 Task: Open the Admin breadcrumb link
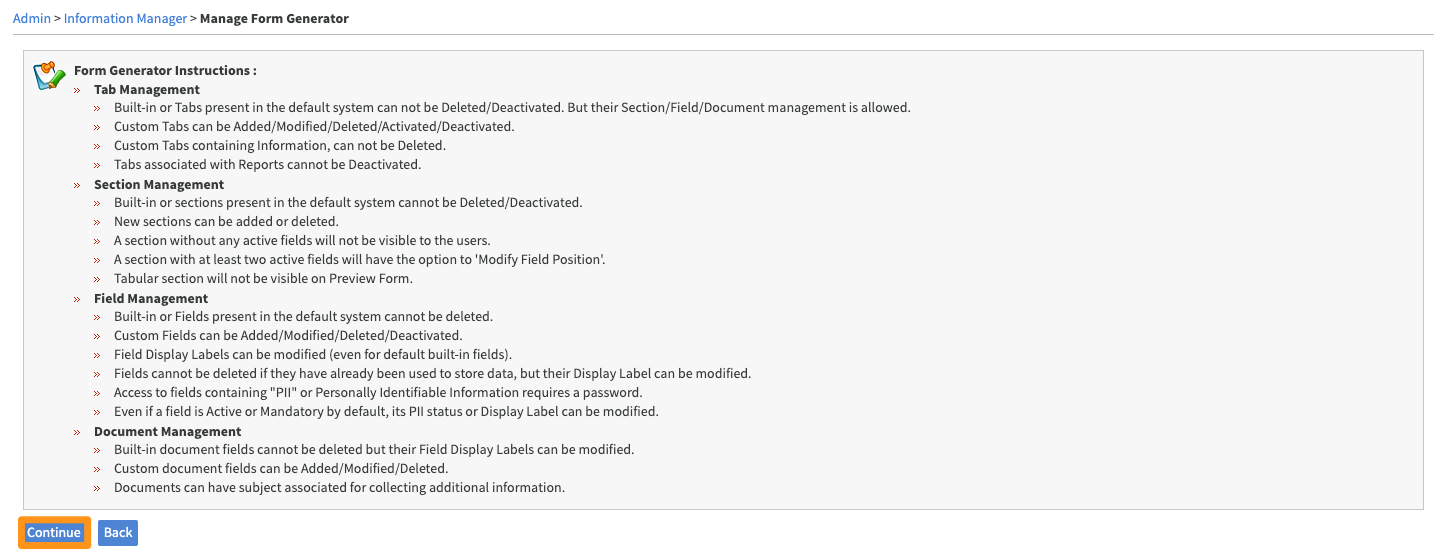click(x=31, y=18)
